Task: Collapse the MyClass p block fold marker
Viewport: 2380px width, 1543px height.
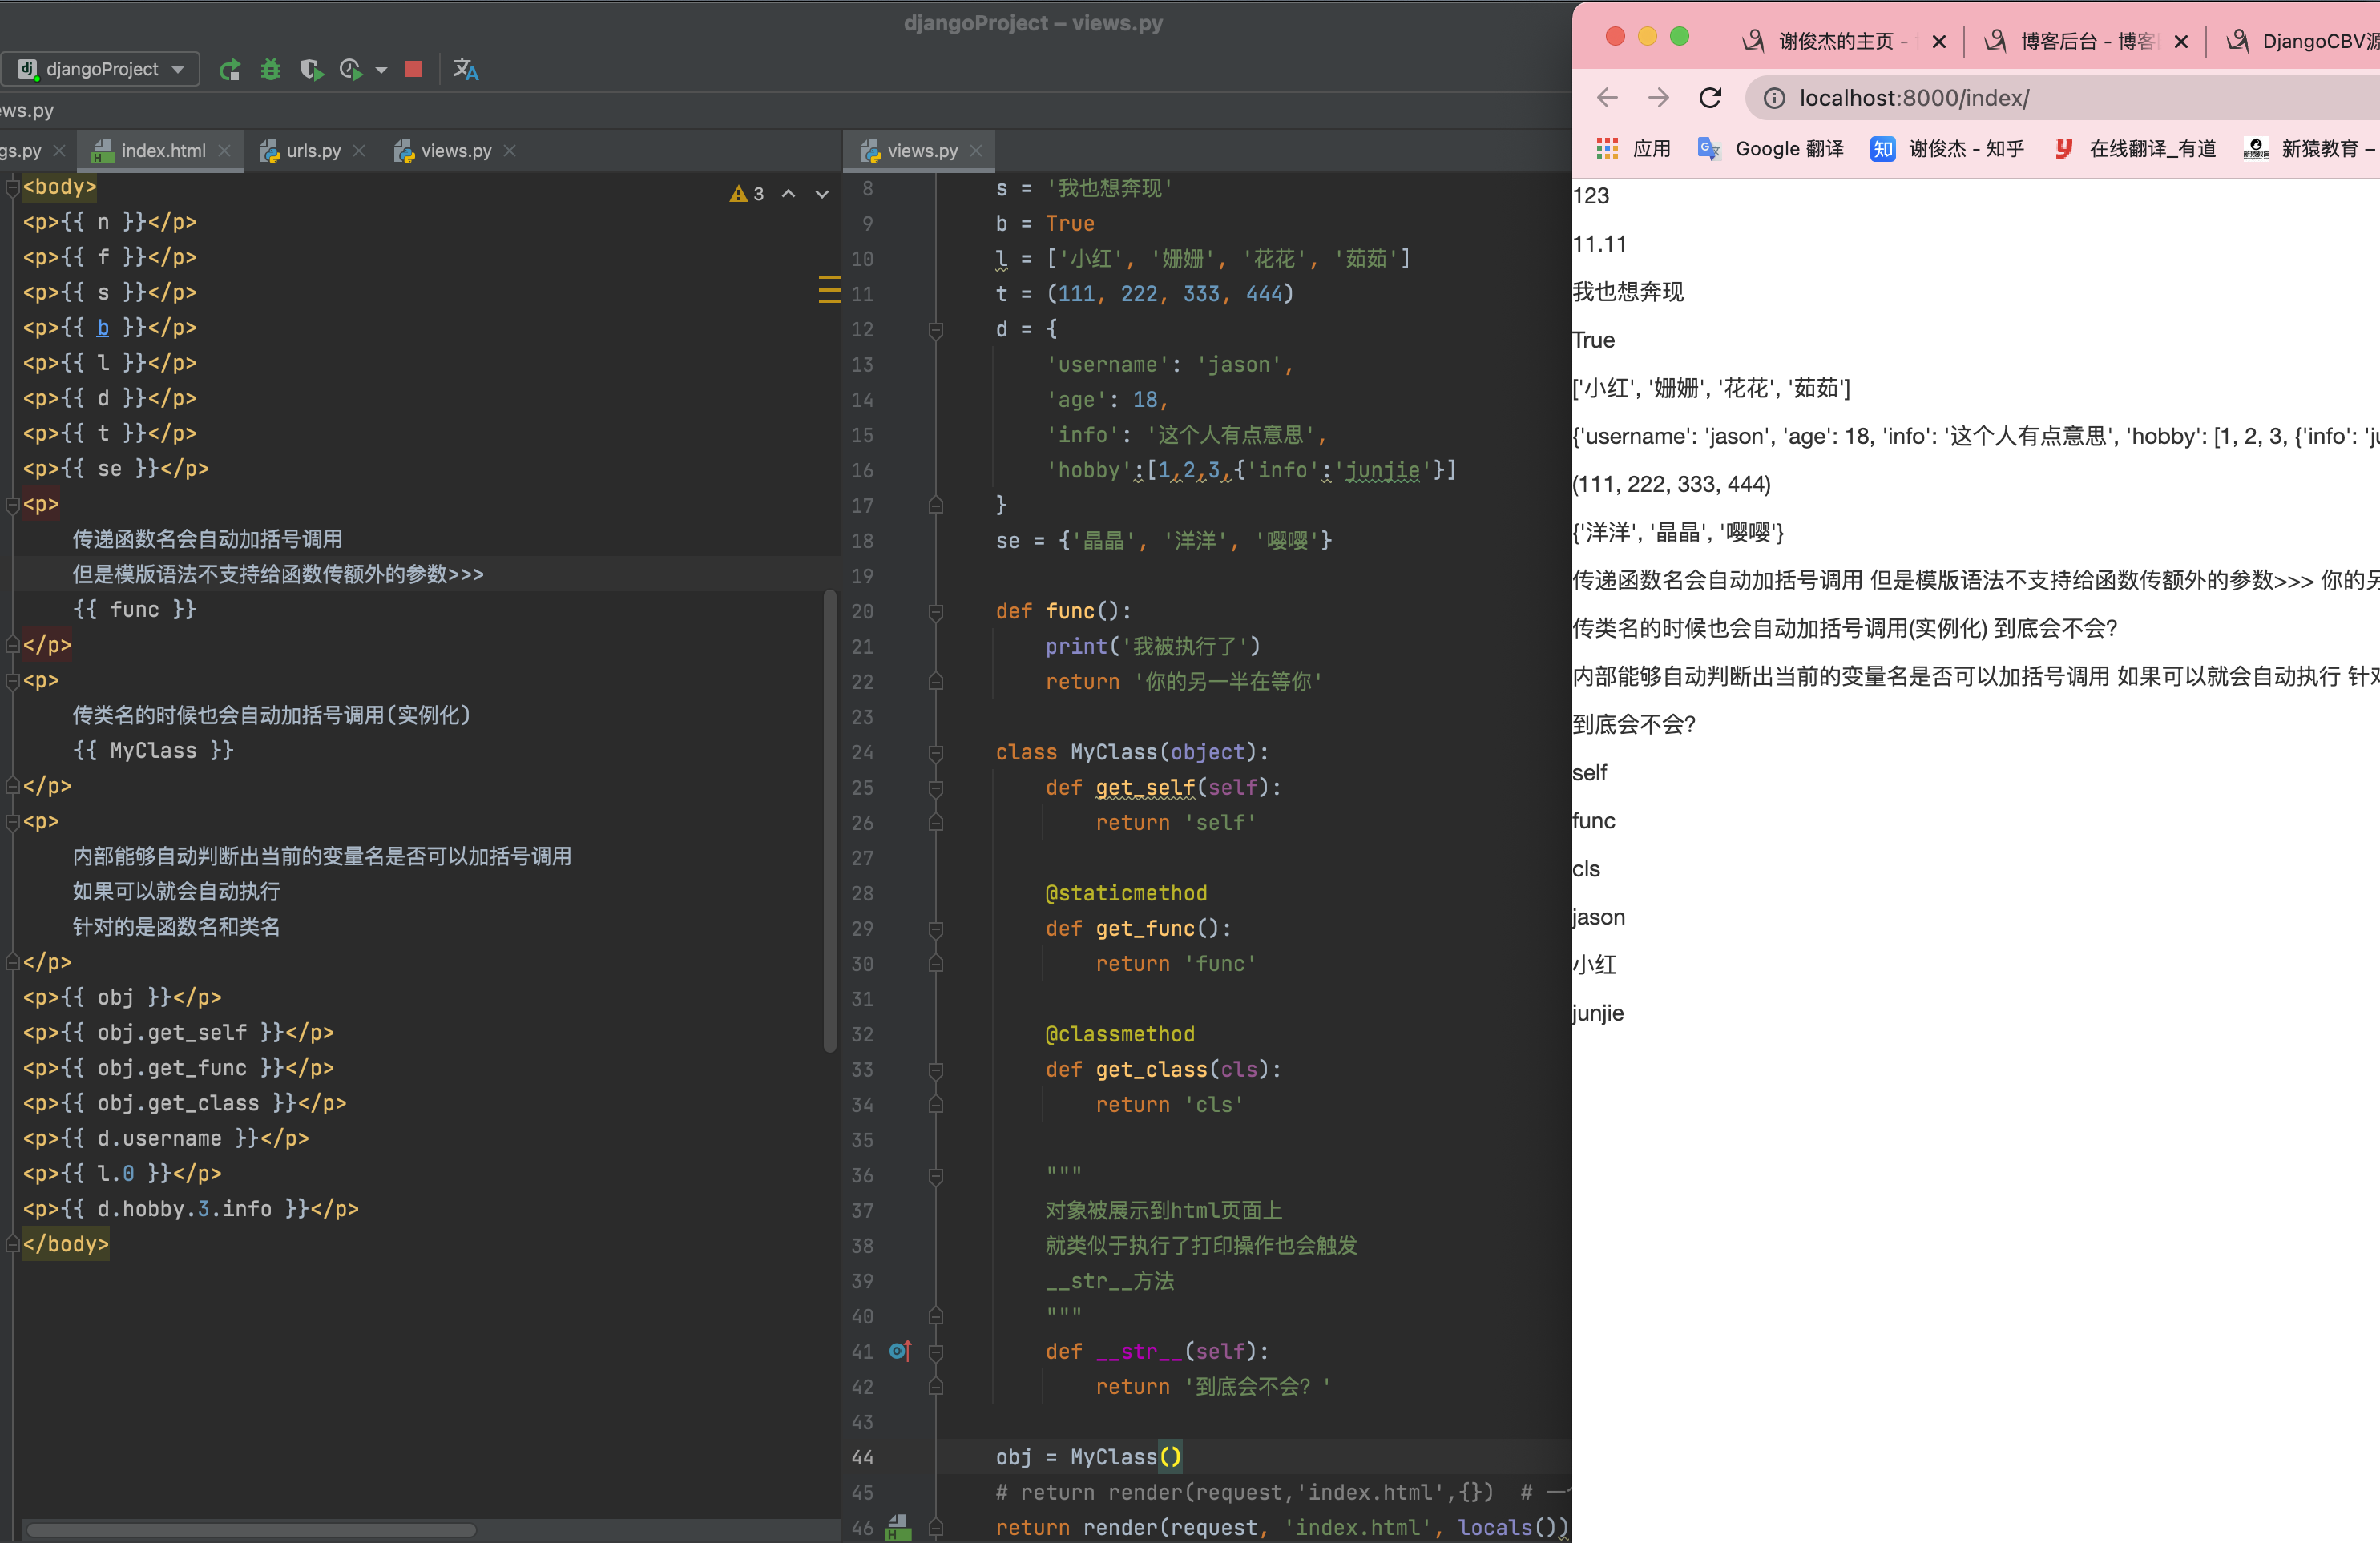Action: coord(12,681)
